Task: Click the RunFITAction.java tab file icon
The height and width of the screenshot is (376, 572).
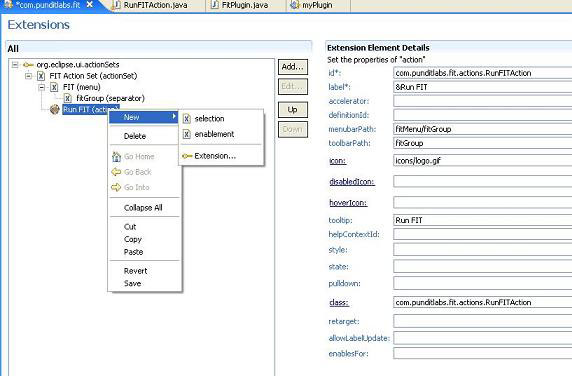Action: [x=116, y=5]
